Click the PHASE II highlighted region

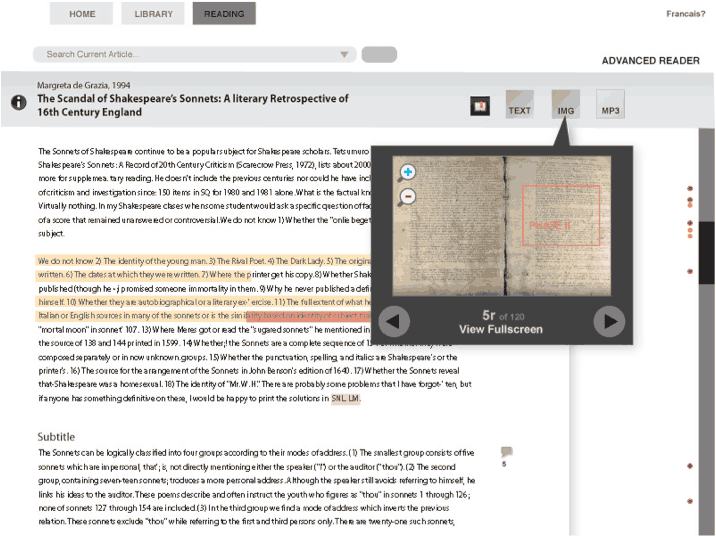[561, 216]
